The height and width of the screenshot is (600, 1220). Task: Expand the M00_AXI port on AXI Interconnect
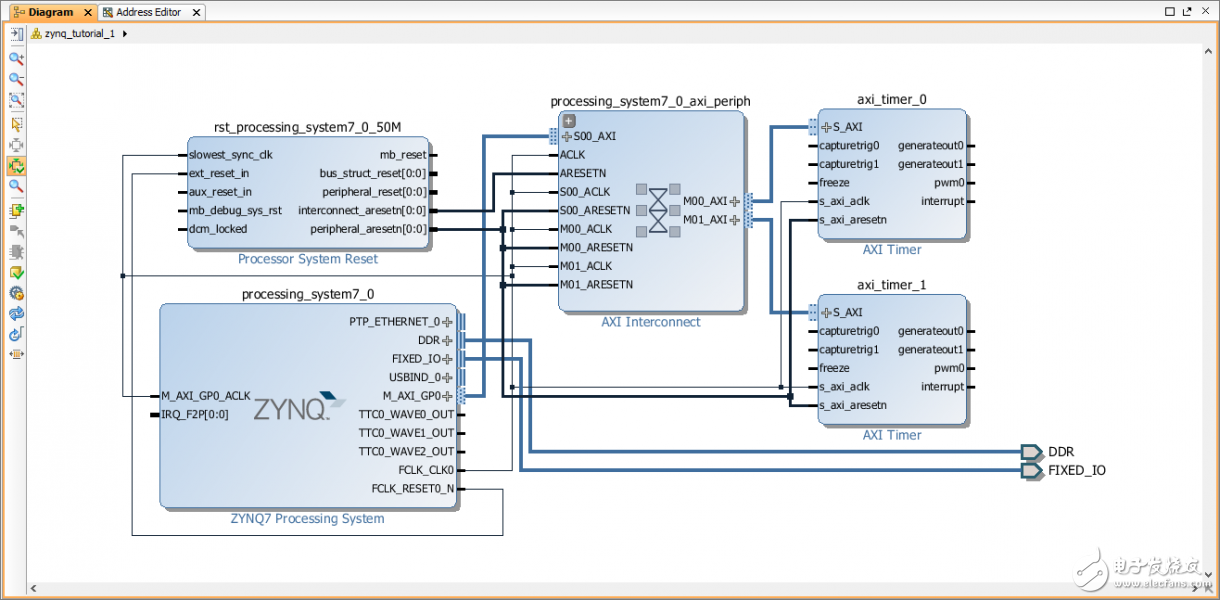coord(735,201)
